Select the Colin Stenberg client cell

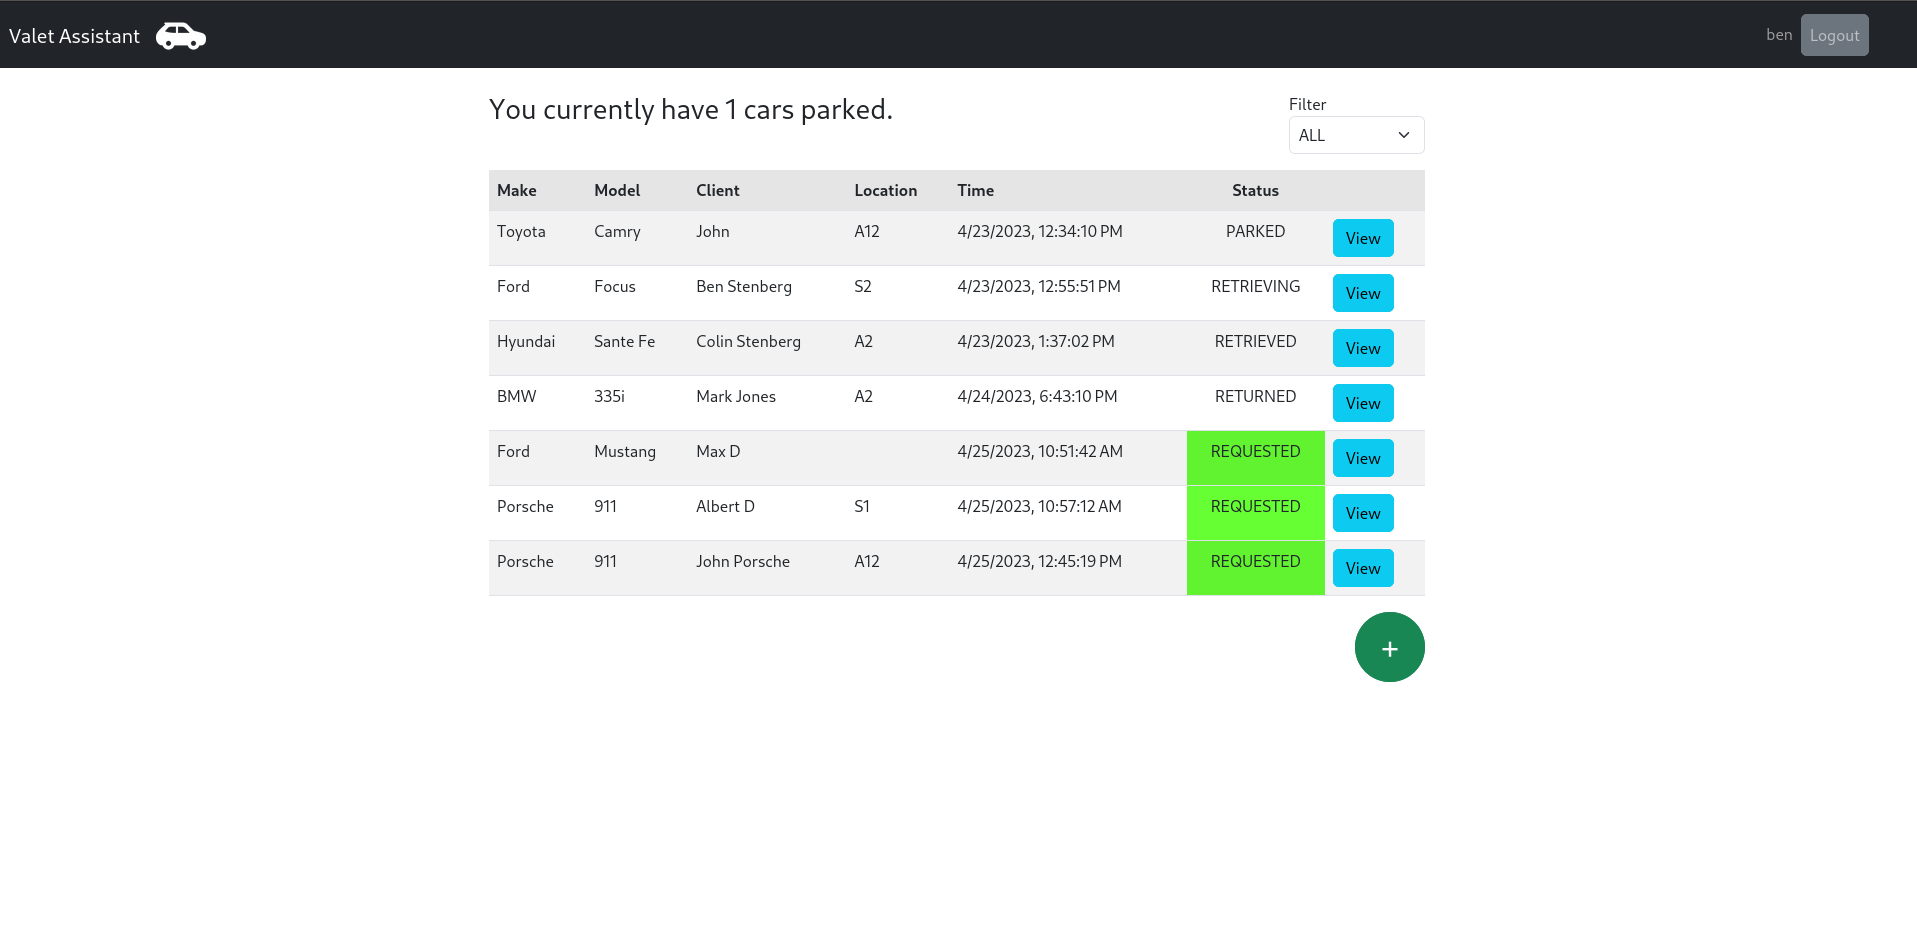[748, 342]
